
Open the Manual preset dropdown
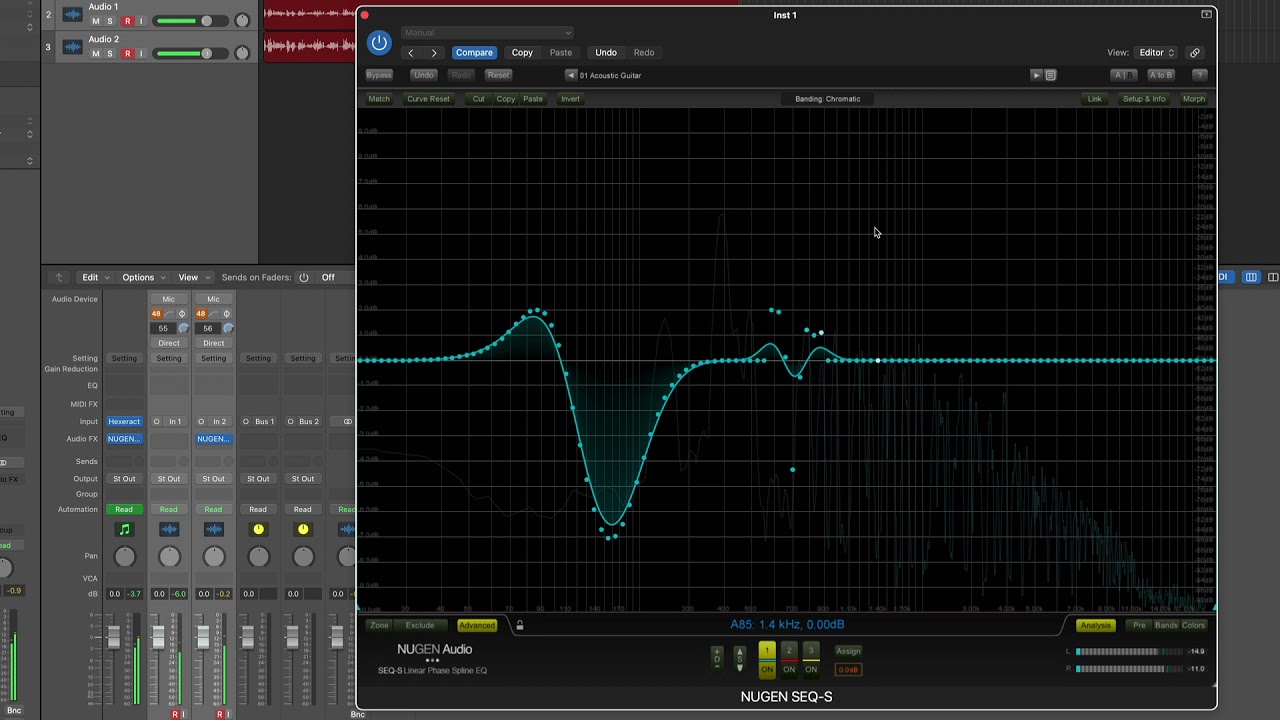coord(487,33)
